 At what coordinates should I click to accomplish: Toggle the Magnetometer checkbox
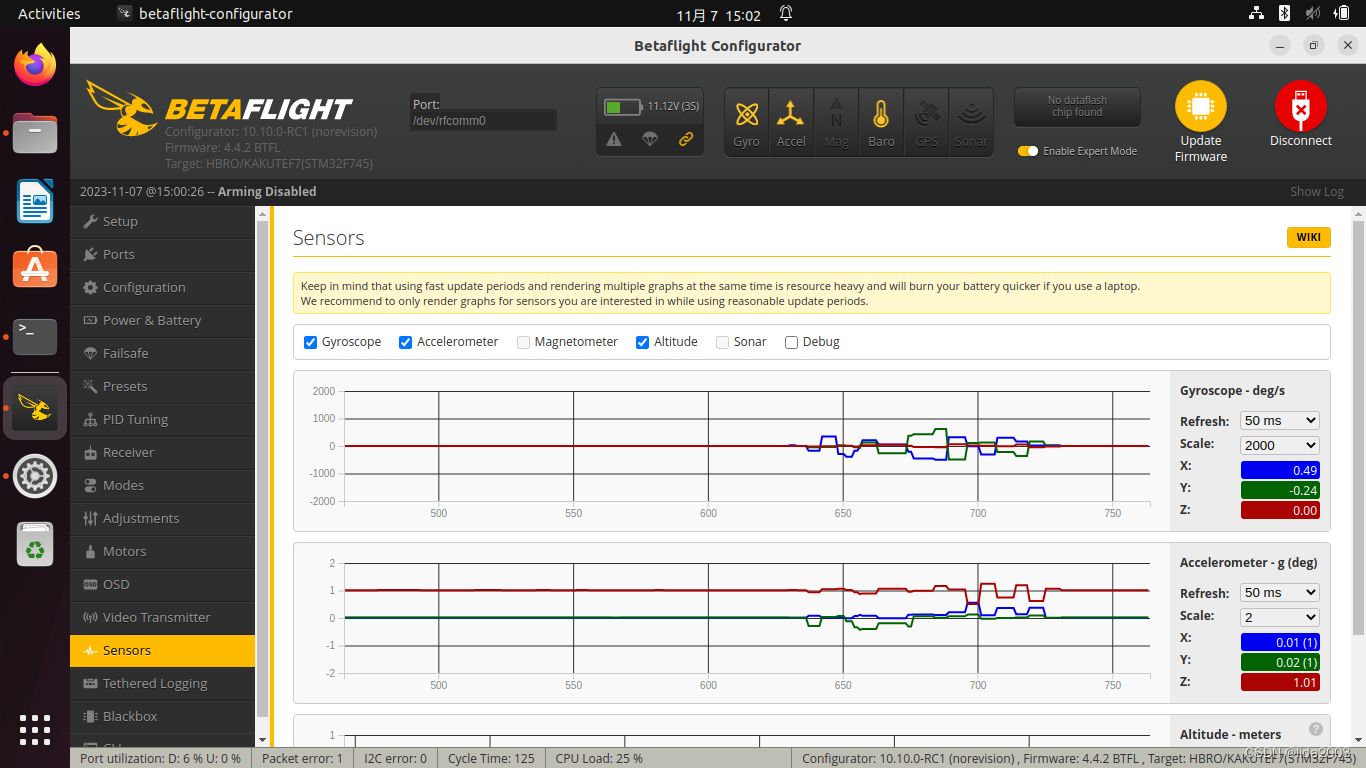pyautogui.click(x=524, y=342)
